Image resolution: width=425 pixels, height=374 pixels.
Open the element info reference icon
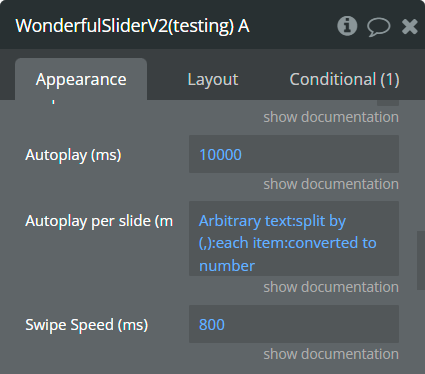347,26
